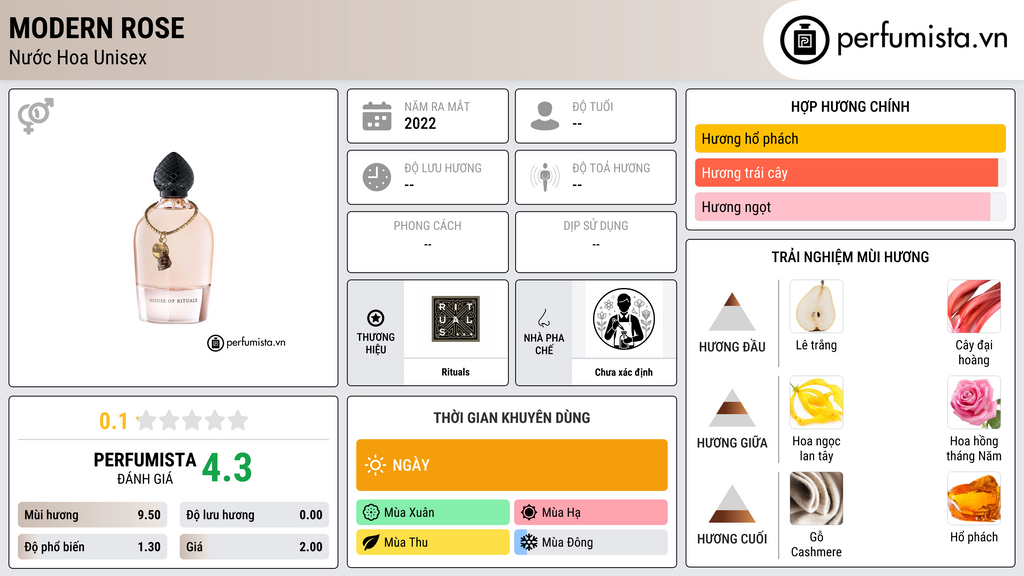Click the perfumer illustration Chưa xác định
The width and height of the screenshot is (1024, 576).
[x=624, y=319]
